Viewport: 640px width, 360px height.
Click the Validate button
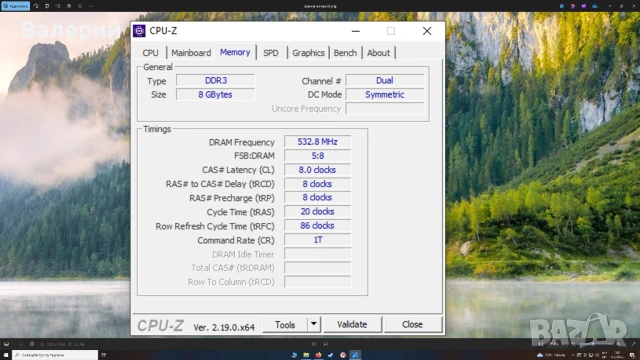[x=352, y=325]
